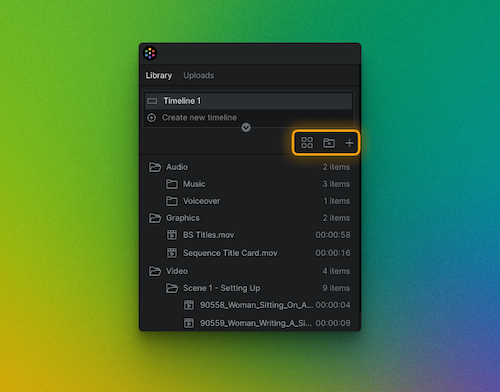Switch to the Uploads tab
This screenshot has width=500, height=392.
(199, 75)
